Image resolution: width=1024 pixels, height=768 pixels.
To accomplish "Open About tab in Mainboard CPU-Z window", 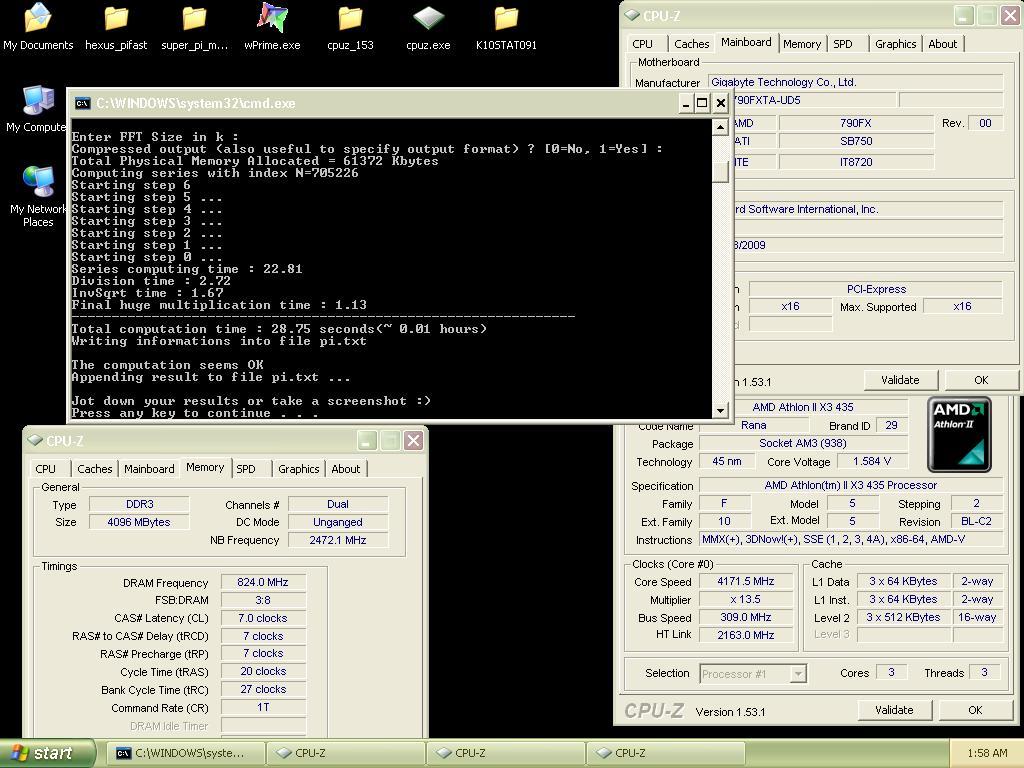I will coord(942,44).
